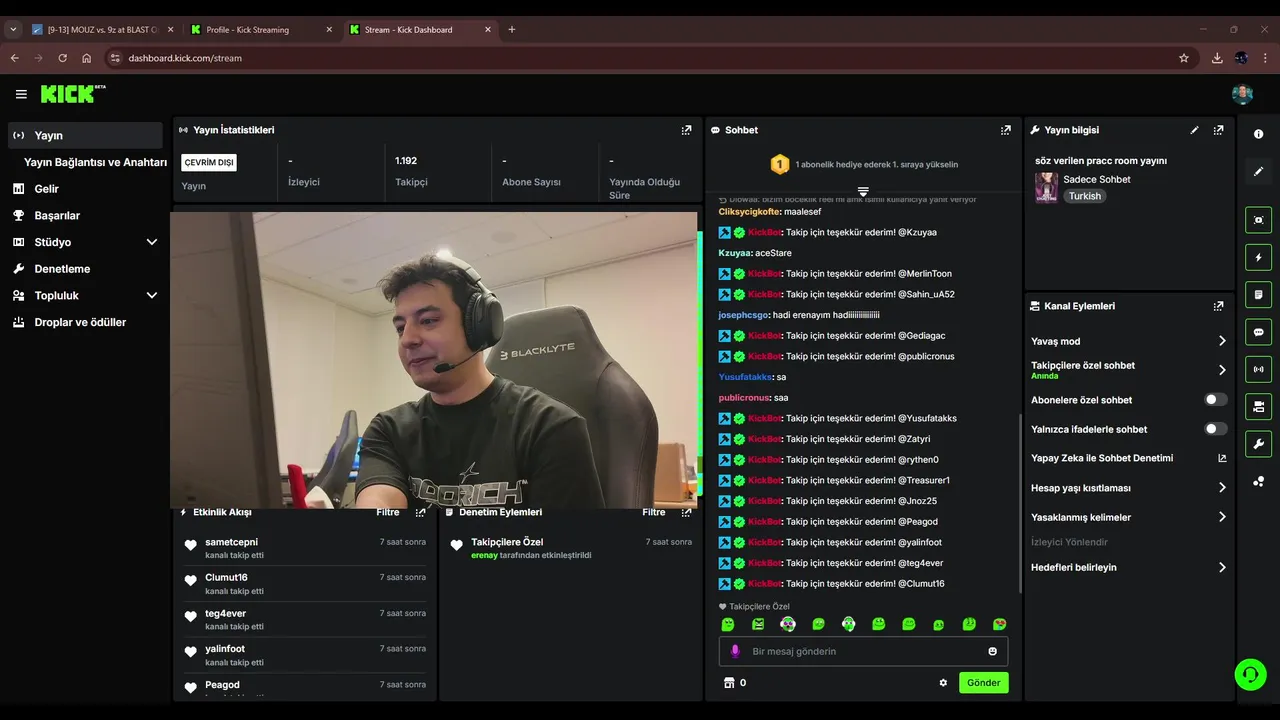The image size is (1280, 720).
Task: Toggle the chat bubble widget in the right rail
Action: pos(1258,332)
